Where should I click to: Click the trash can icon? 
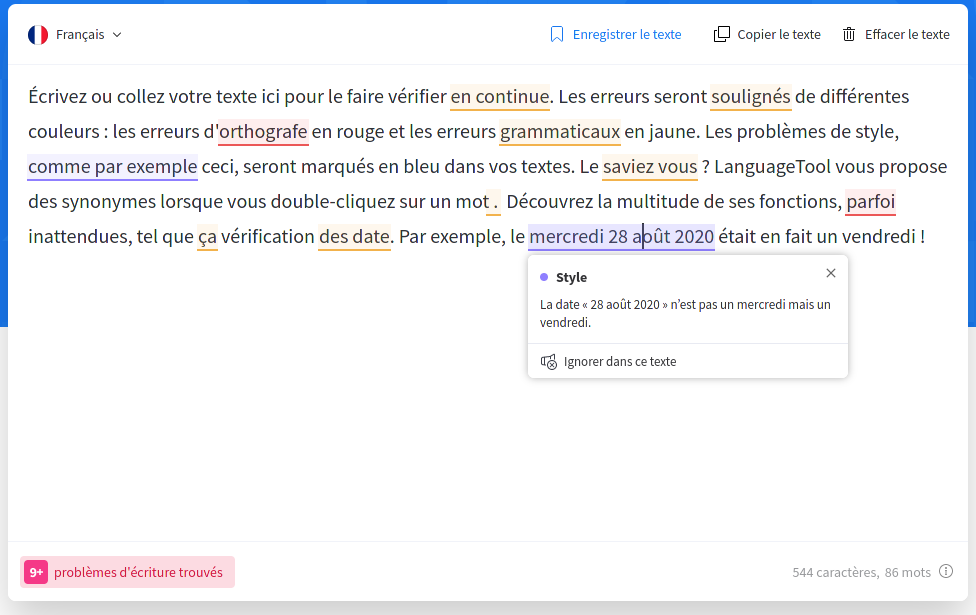tap(849, 34)
